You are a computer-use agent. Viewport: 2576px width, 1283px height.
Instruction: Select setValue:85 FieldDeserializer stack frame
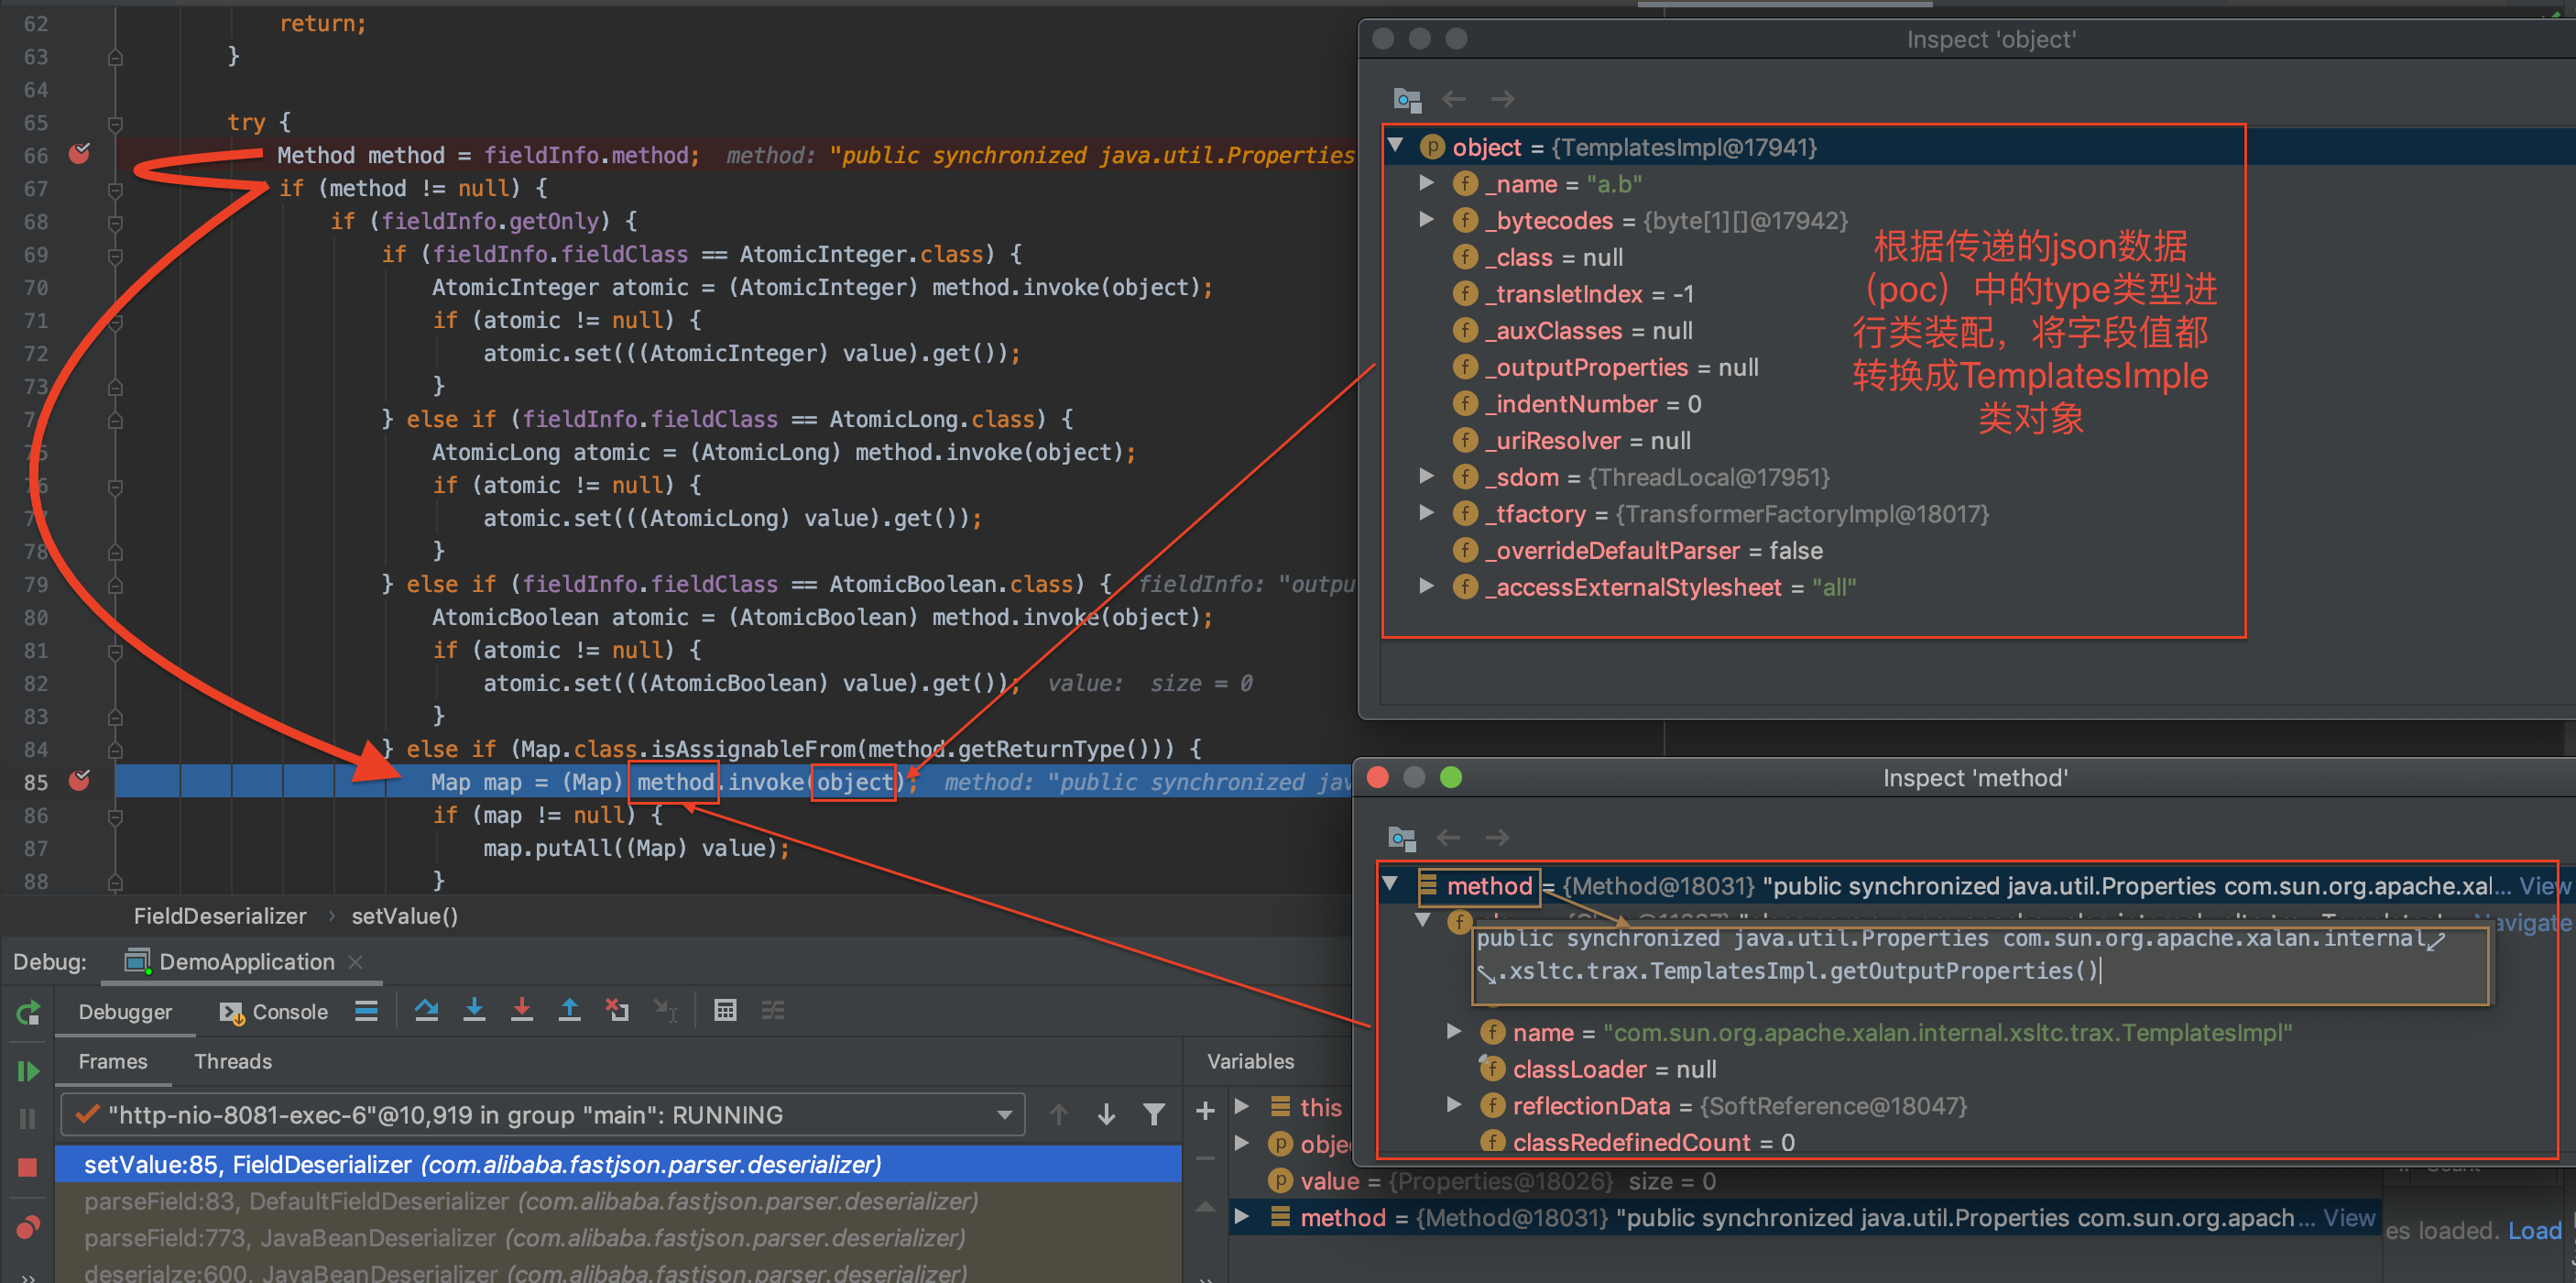tap(618, 1165)
